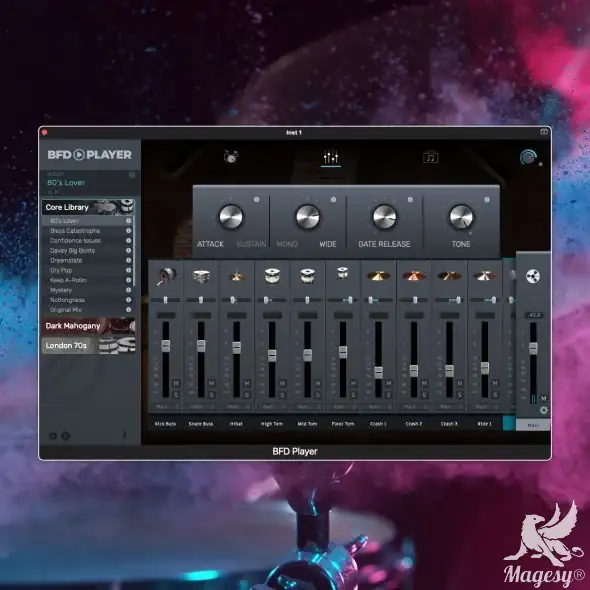Expand the London 70s library
The width and height of the screenshot is (590, 590).
[88, 345]
